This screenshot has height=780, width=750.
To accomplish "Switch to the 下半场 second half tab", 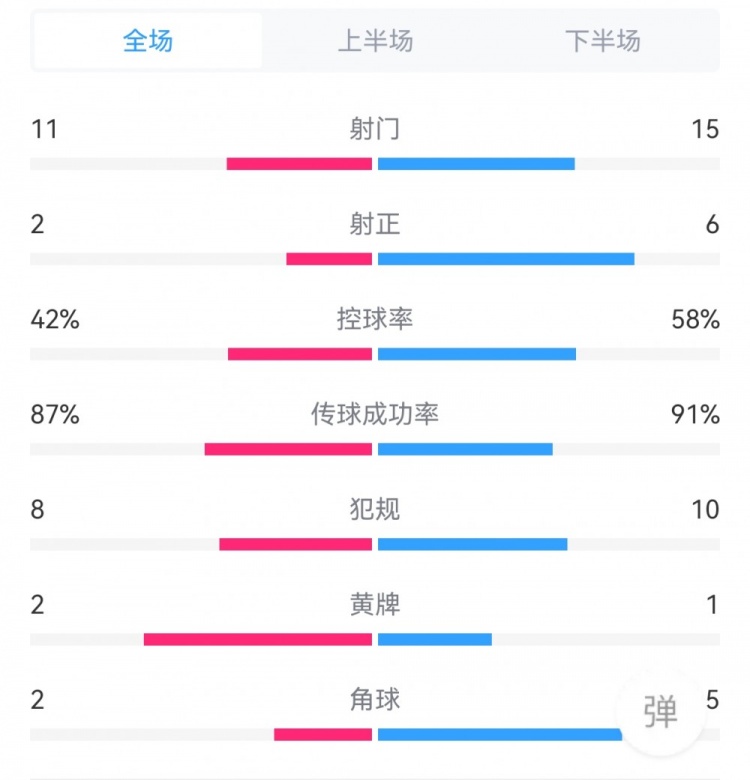I will (602, 41).
